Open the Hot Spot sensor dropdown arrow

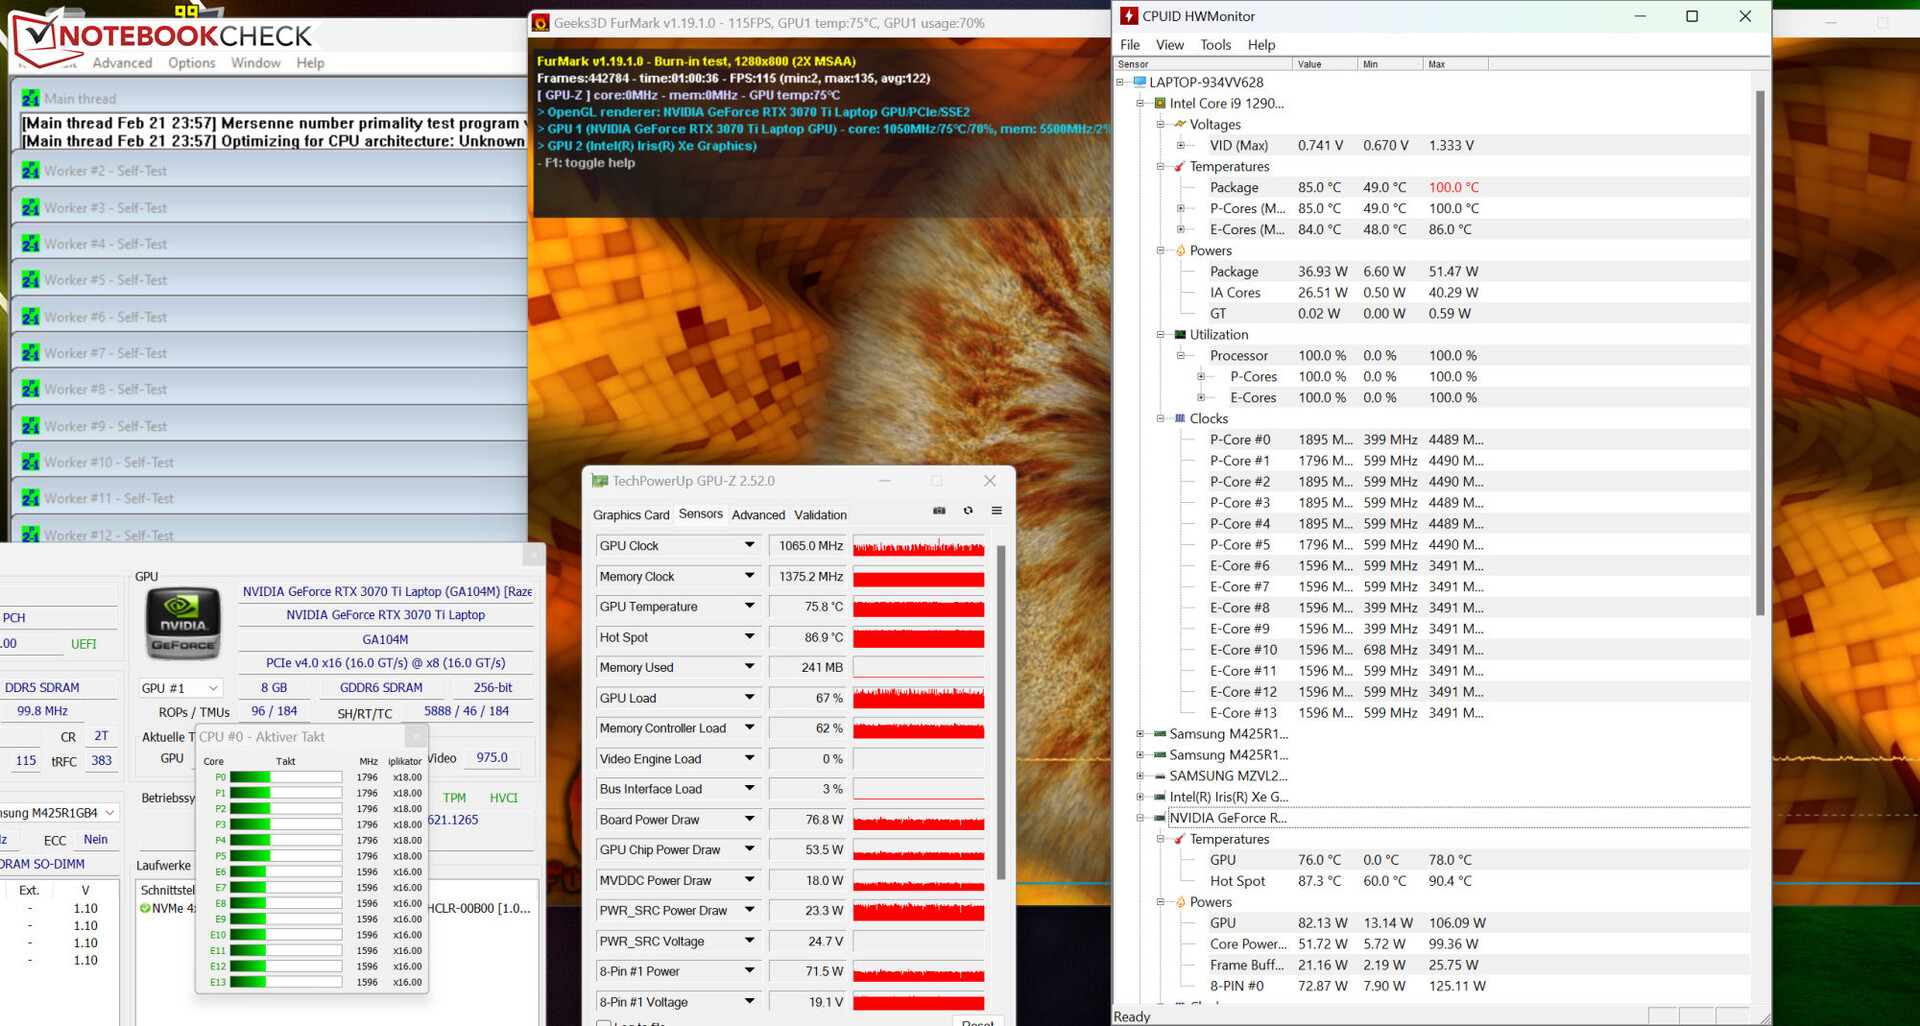pos(749,637)
